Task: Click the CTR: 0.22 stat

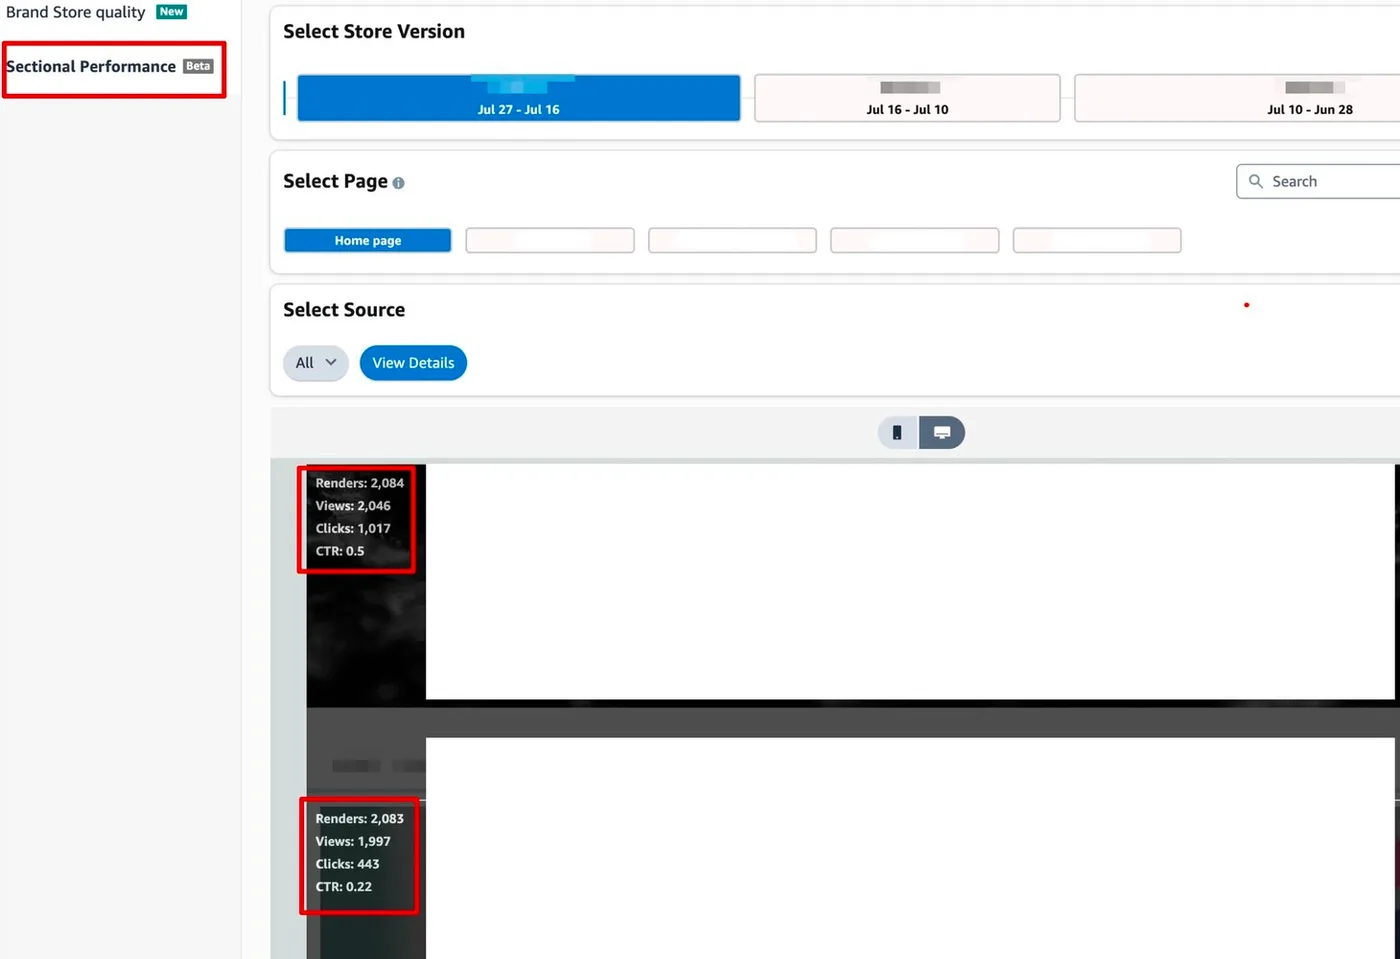Action: [x=344, y=887]
